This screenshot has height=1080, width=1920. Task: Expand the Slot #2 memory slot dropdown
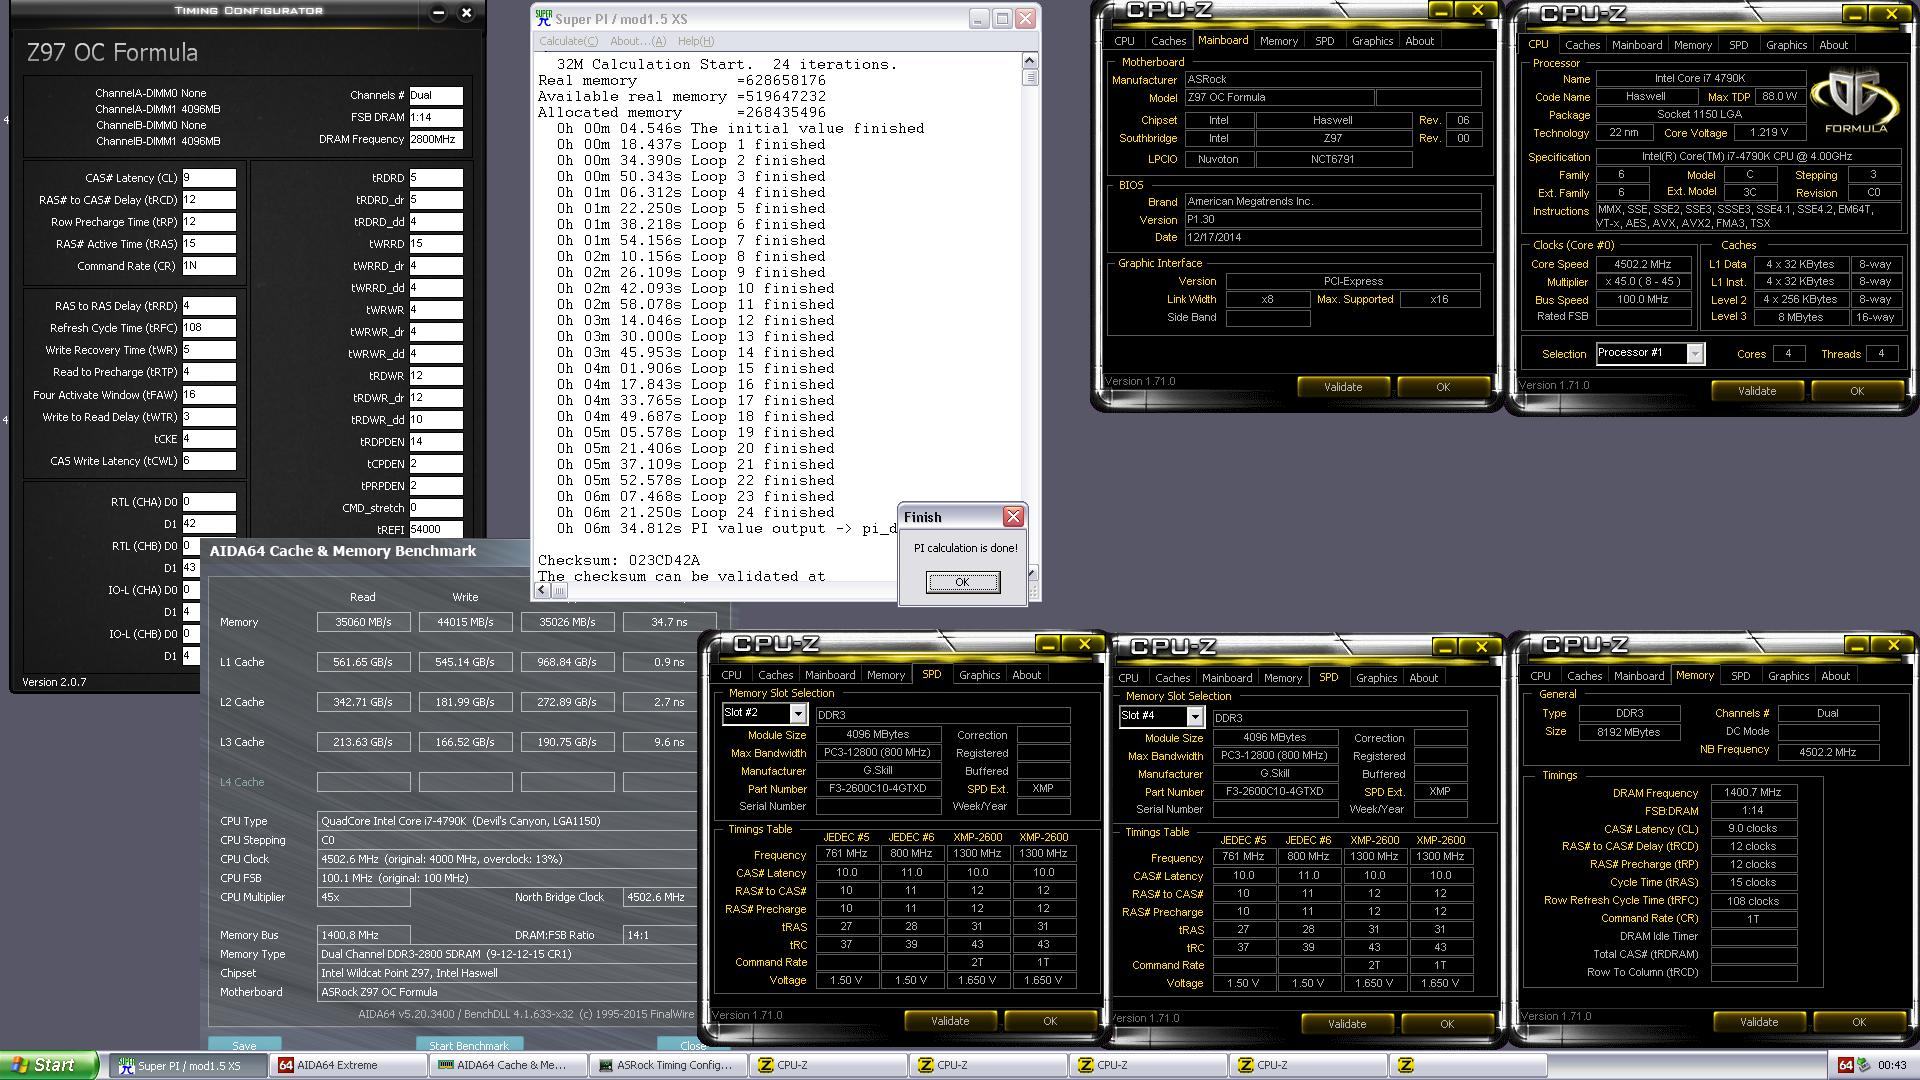coord(797,714)
